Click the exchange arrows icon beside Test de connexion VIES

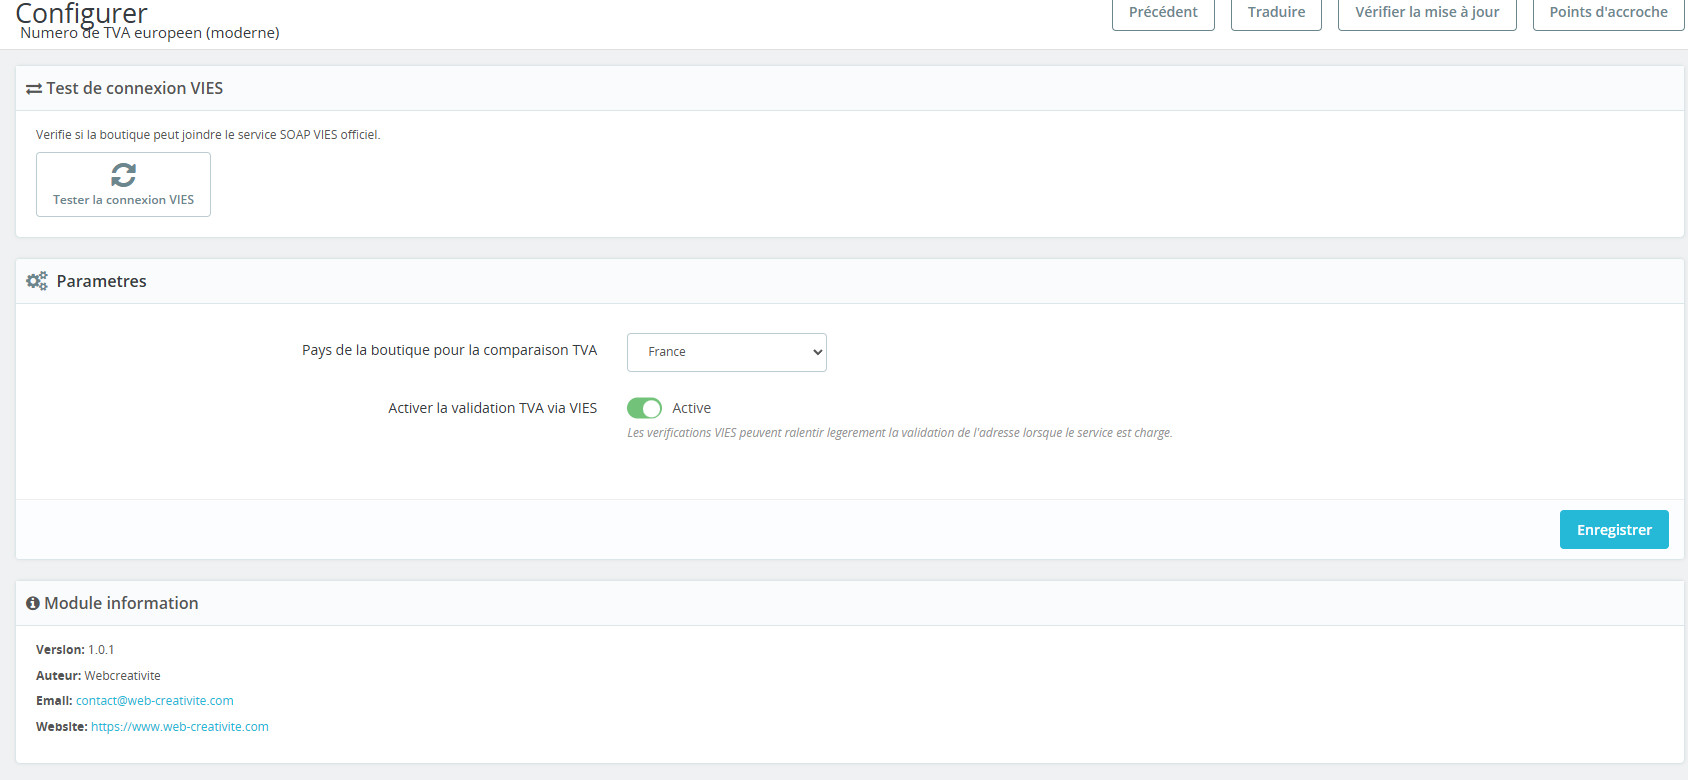(x=34, y=89)
